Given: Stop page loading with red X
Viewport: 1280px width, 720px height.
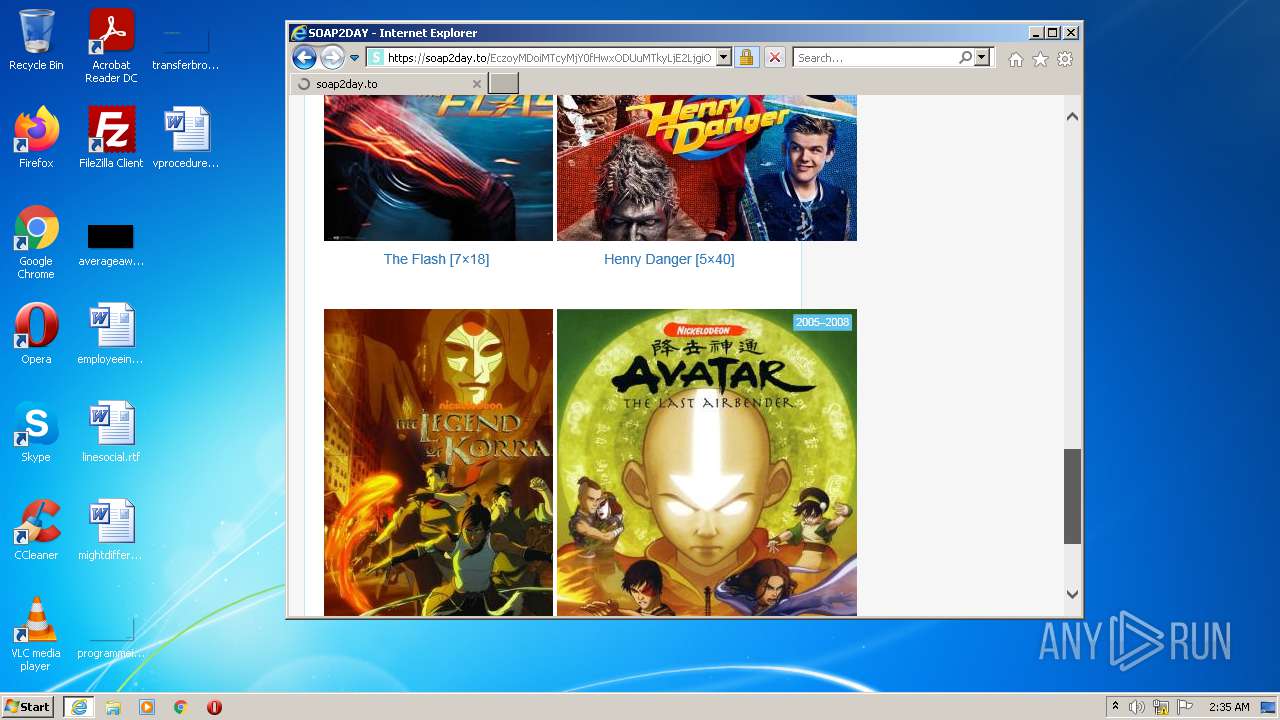Looking at the screenshot, I should click(774, 58).
